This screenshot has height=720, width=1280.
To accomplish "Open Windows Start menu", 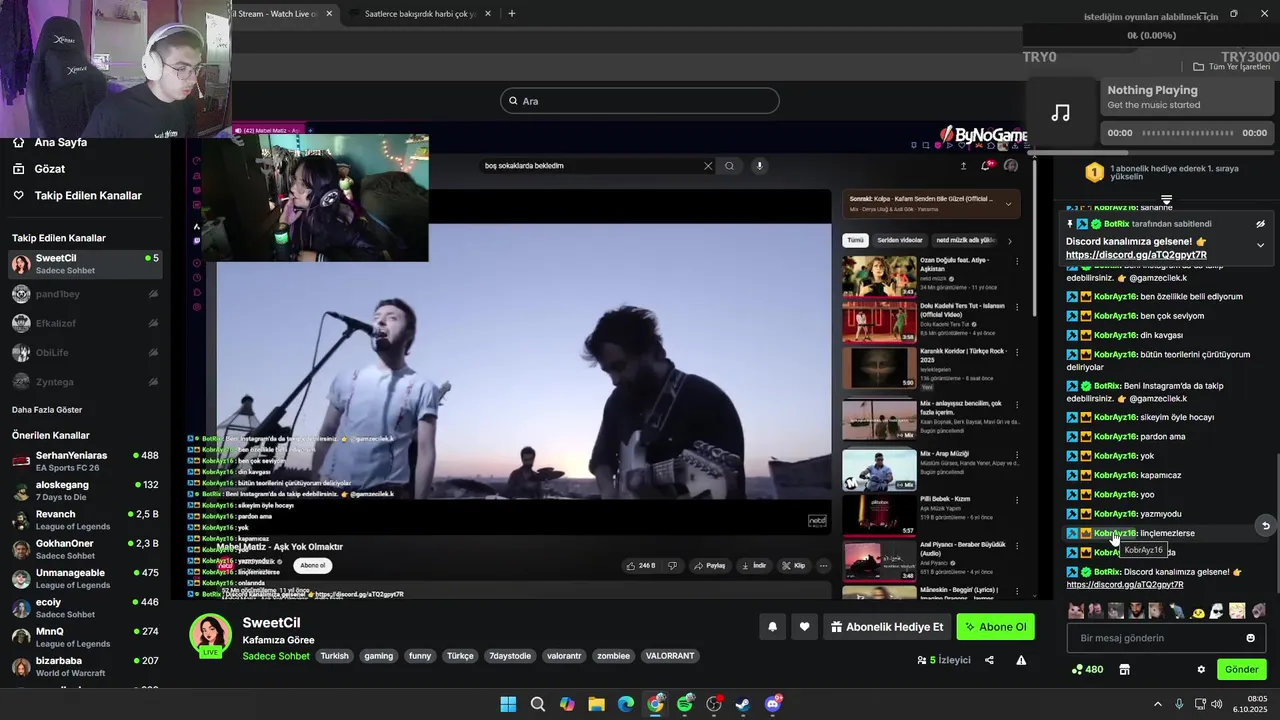I will tap(508, 704).
